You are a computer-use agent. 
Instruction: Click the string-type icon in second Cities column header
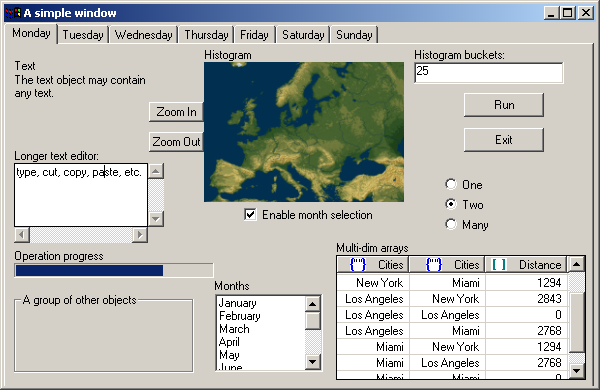coord(434,265)
